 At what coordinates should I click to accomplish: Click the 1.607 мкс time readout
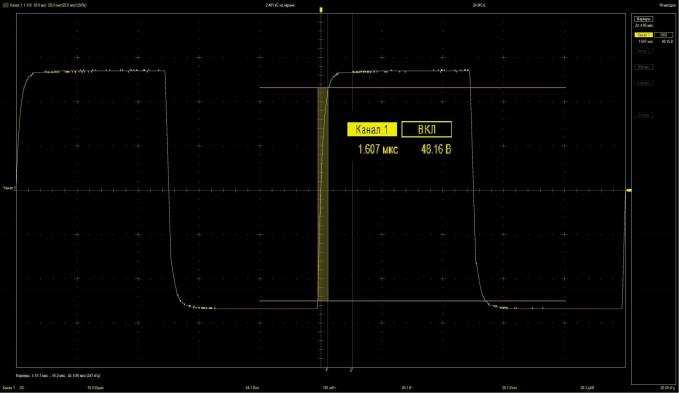point(378,150)
